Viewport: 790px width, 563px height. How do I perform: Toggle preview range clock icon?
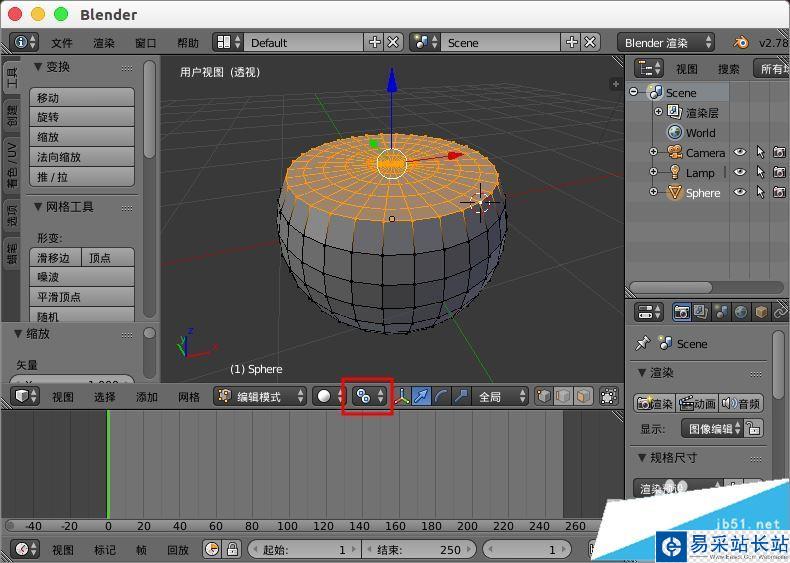click(x=212, y=549)
